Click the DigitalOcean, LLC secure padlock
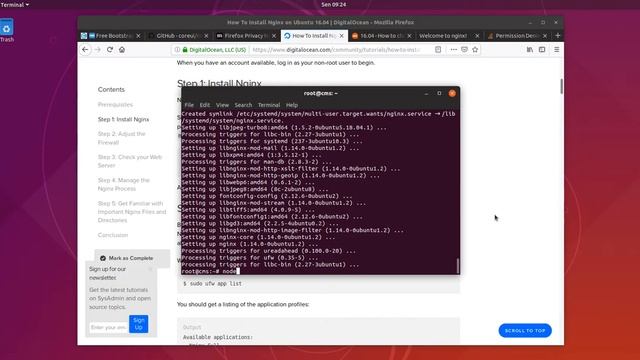This screenshot has width=640, height=360. point(185,49)
